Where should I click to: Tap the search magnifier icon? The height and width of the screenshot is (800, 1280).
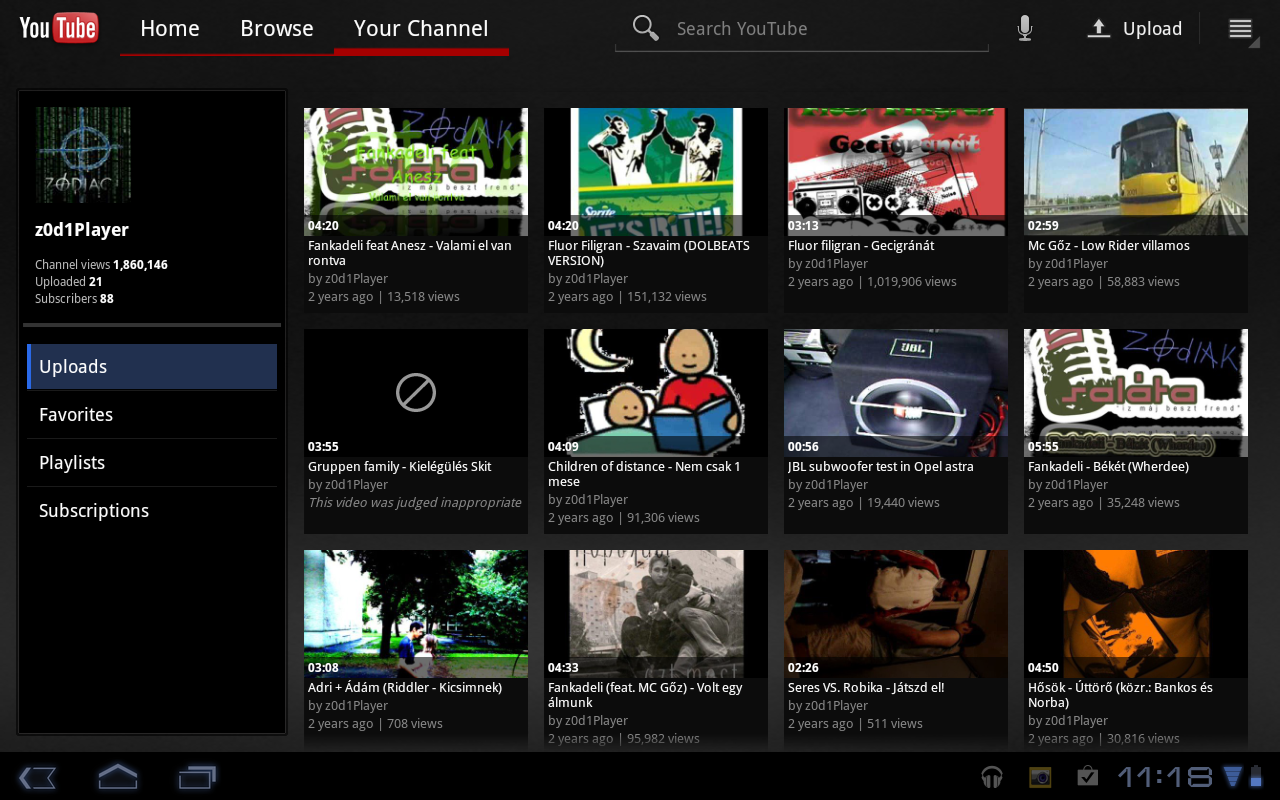(x=646, y=28)
